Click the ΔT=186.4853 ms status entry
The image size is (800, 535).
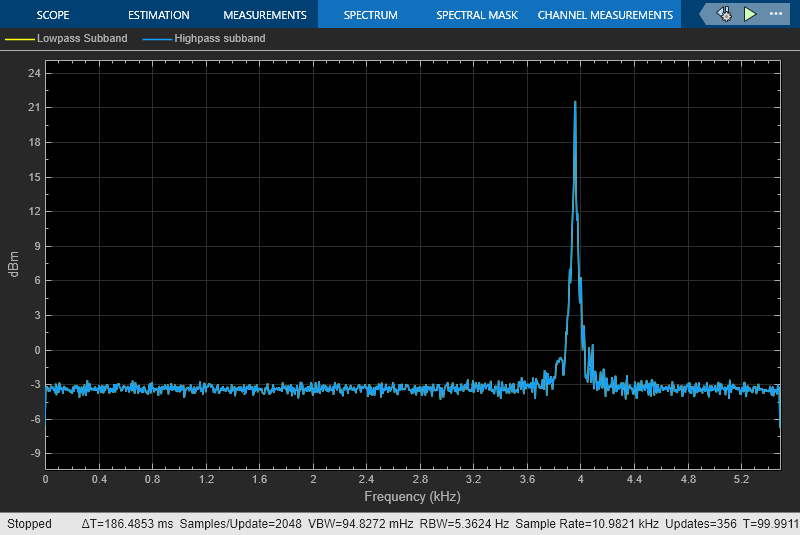[127, 524]
